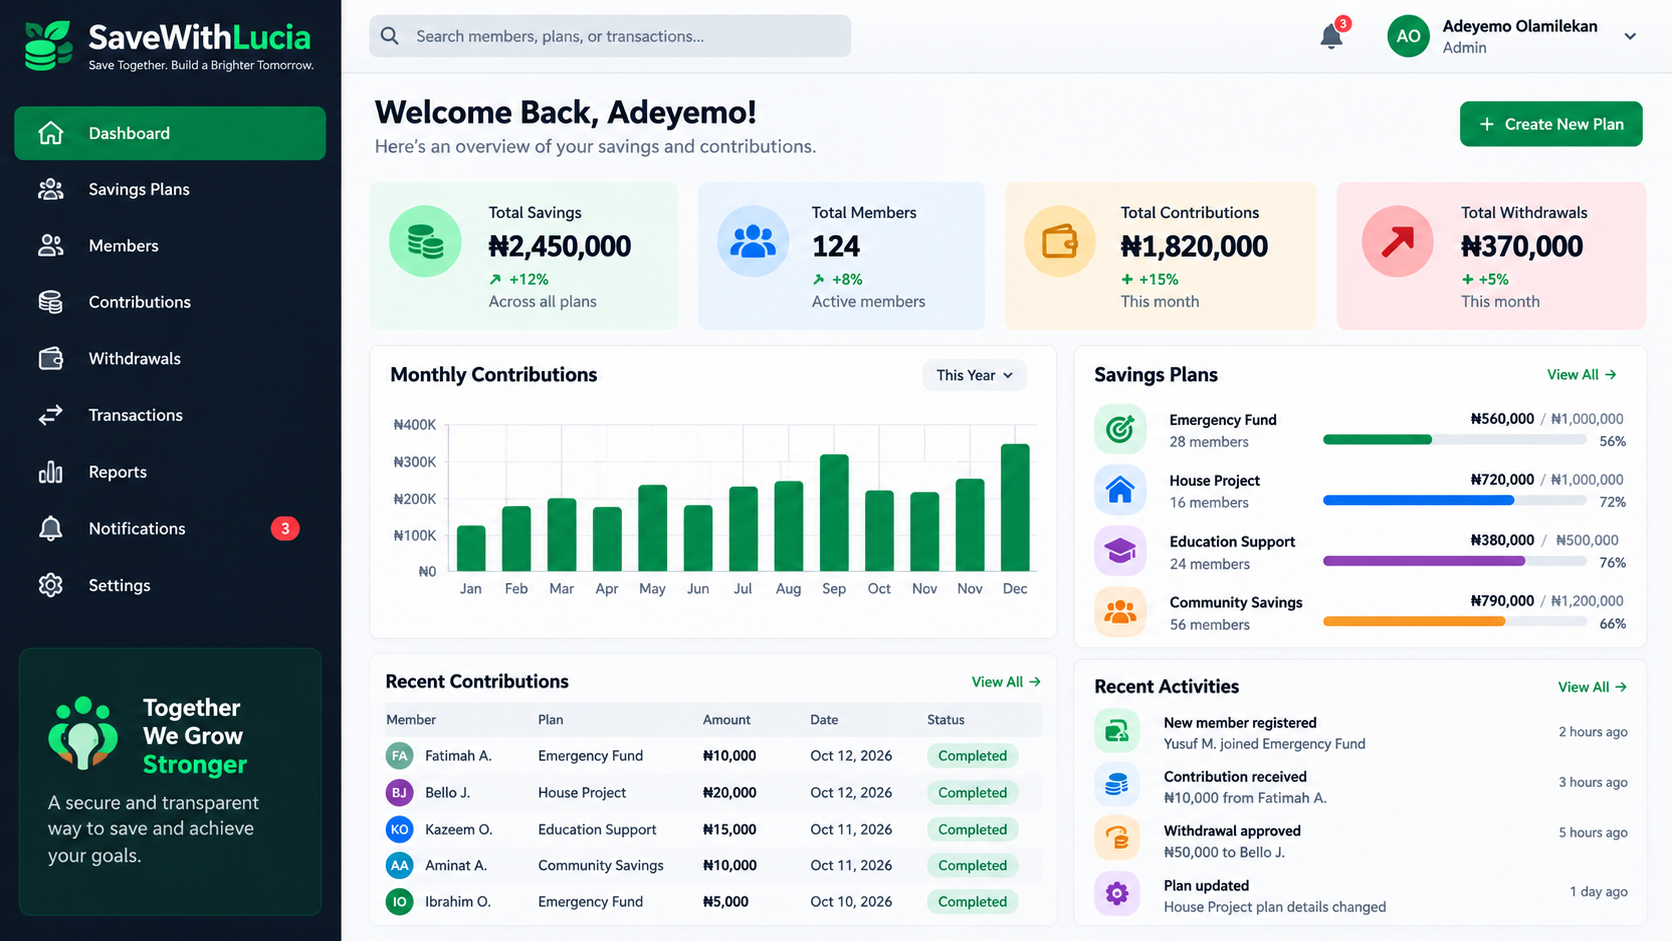Click the ₦20,000 amount for Bello J.
This screenshot has width=1672, height=941.
(730, 793)
